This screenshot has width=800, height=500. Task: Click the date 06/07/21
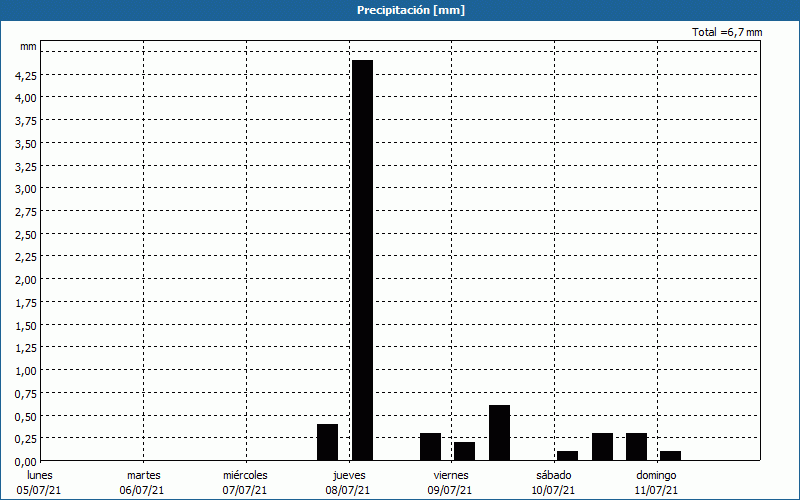[x=142, y=490]
